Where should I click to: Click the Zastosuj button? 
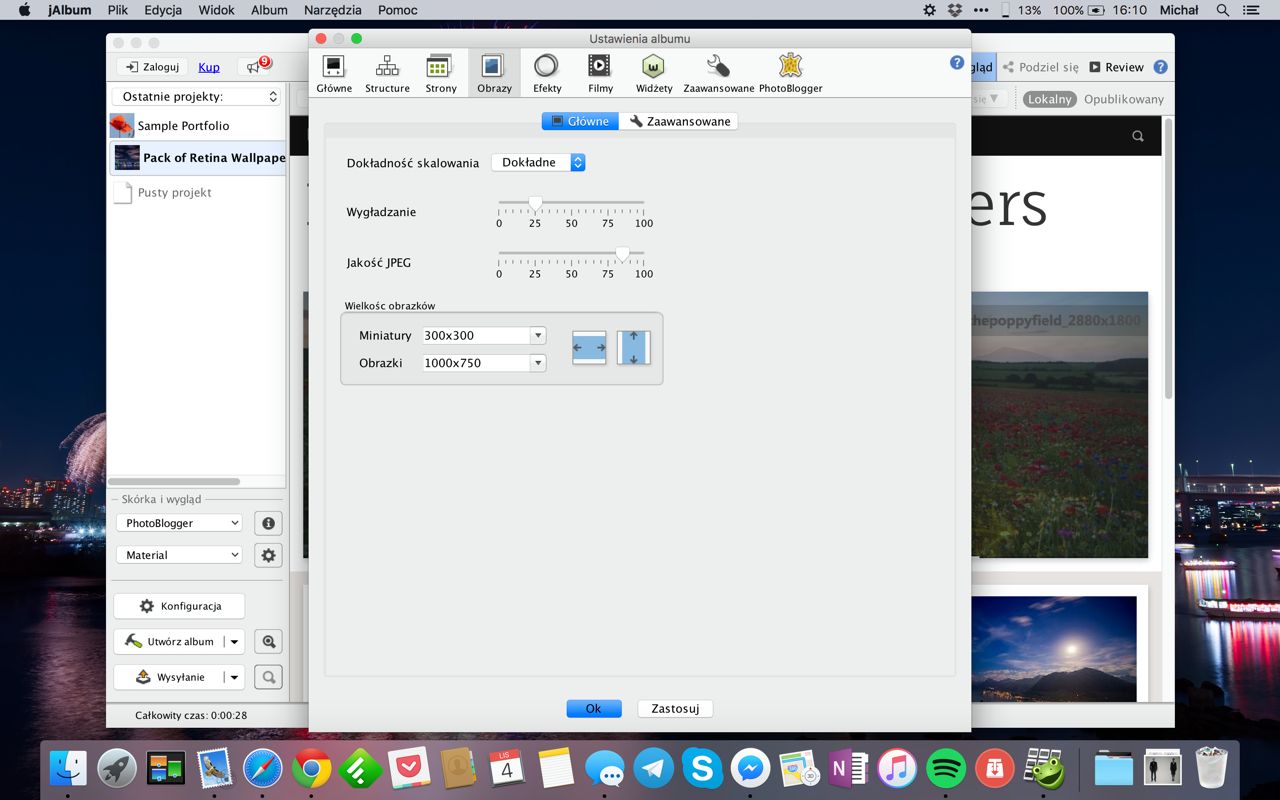[x=675, y=708]
